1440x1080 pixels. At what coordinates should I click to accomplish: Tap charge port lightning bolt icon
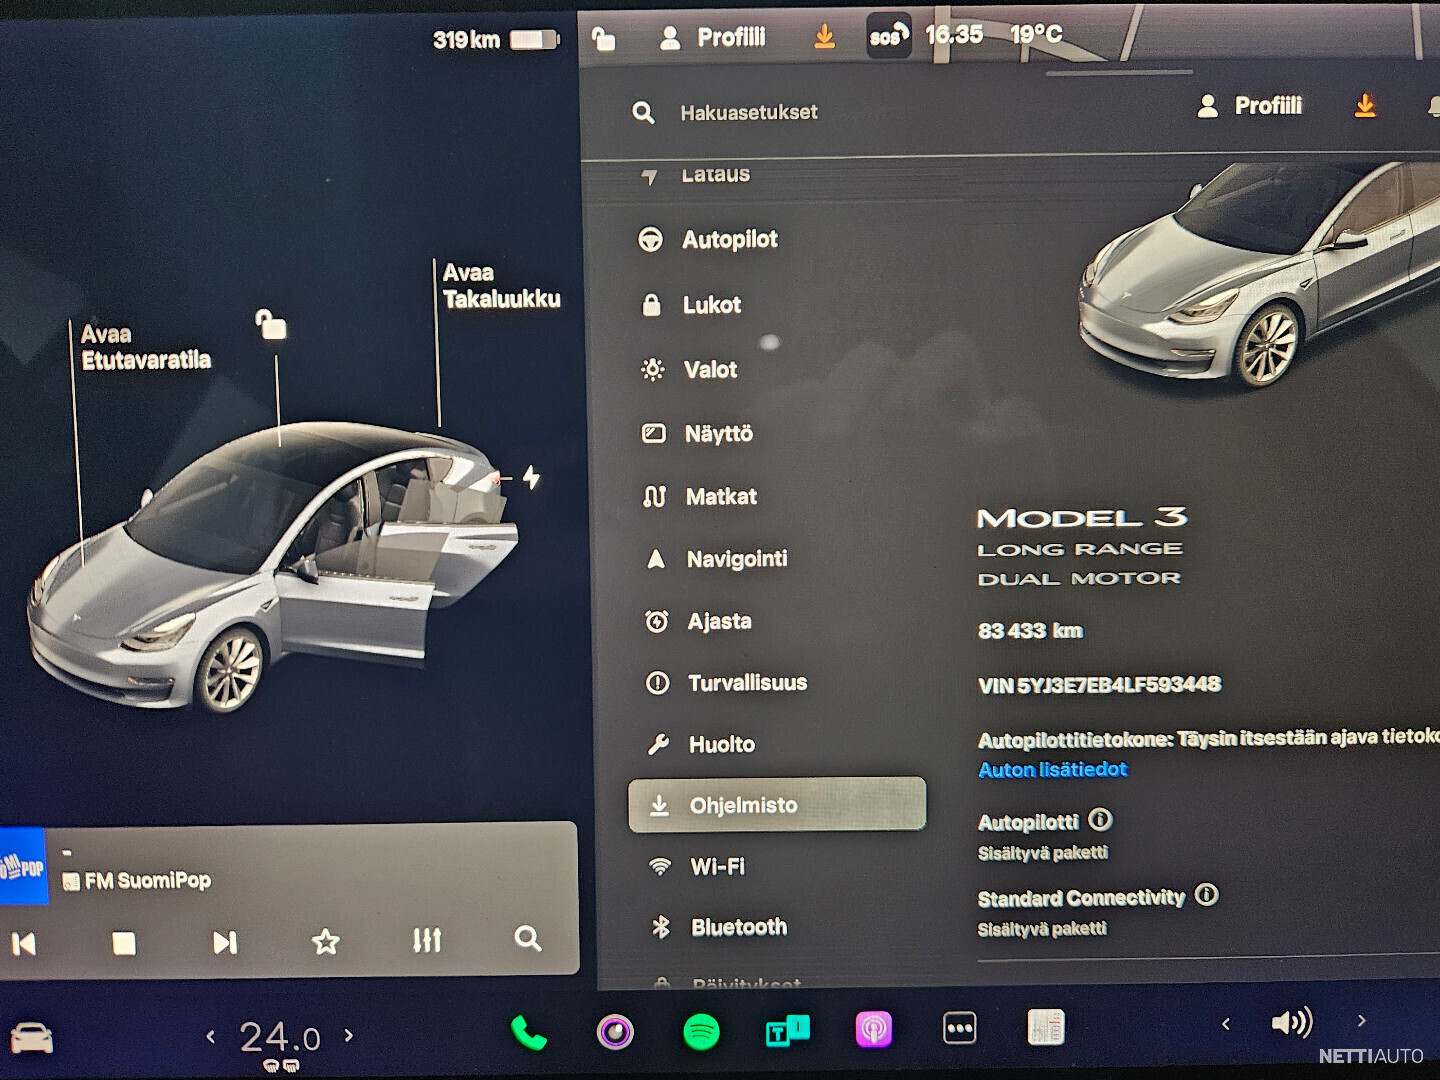coord(531,478)
